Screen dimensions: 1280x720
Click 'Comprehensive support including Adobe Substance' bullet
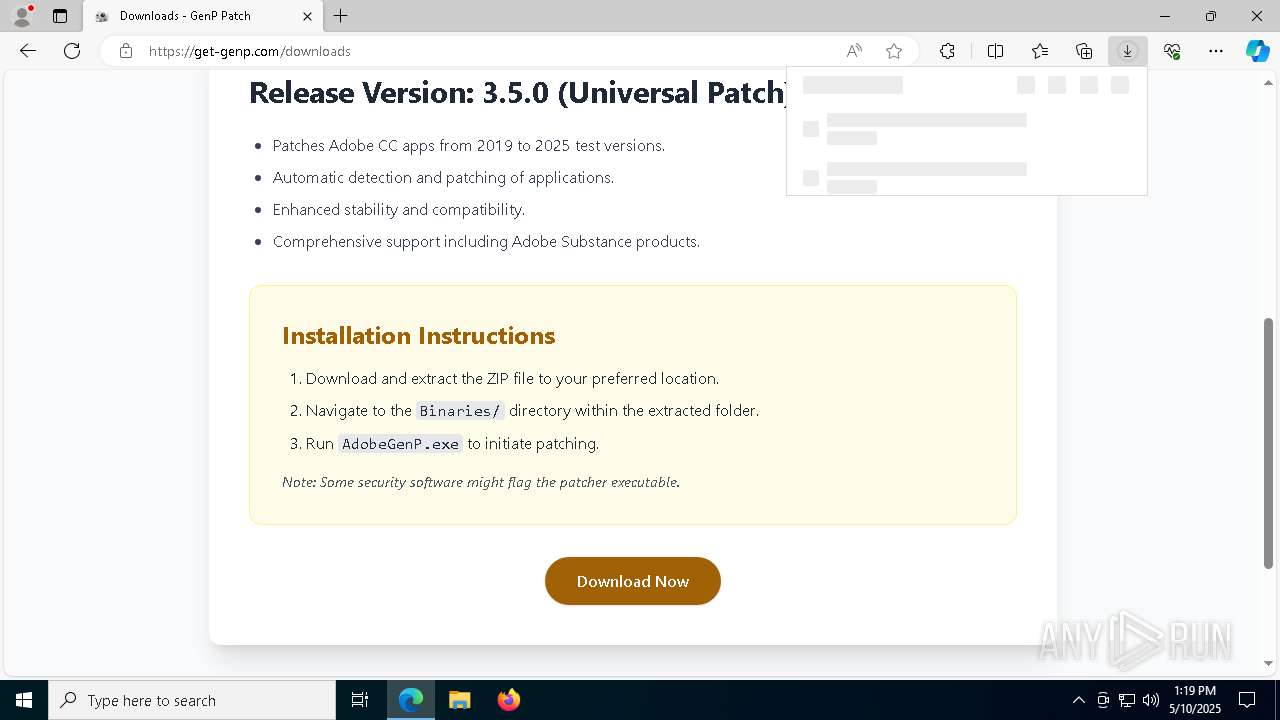486,242
